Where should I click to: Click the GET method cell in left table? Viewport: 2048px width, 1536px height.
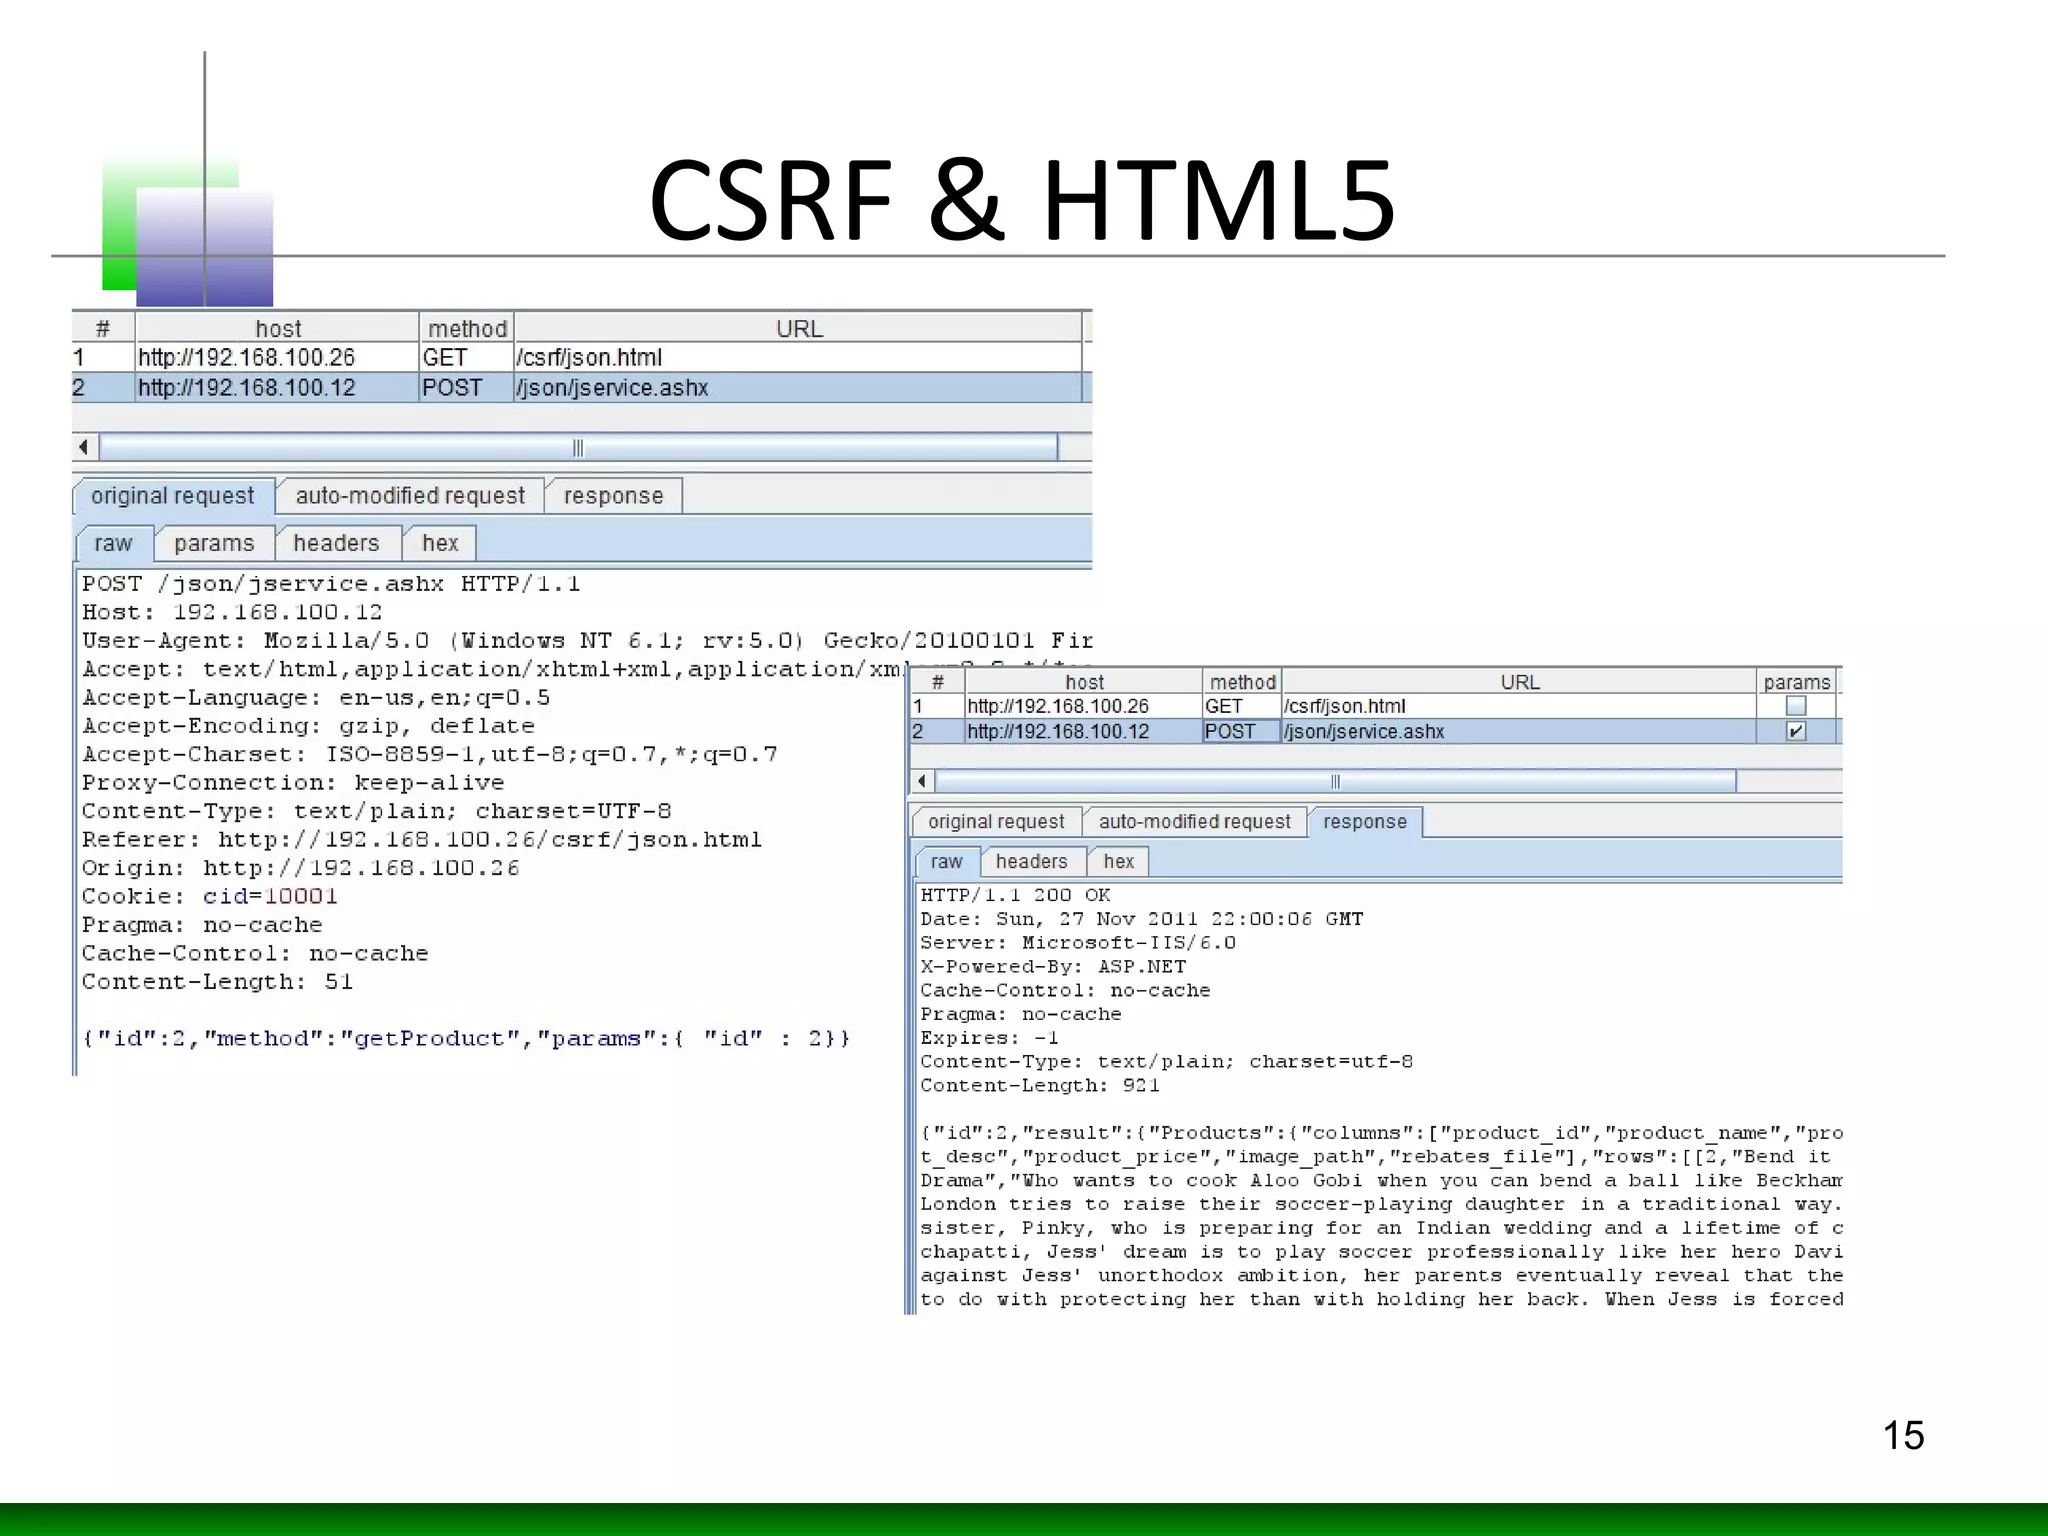(467, 358)
